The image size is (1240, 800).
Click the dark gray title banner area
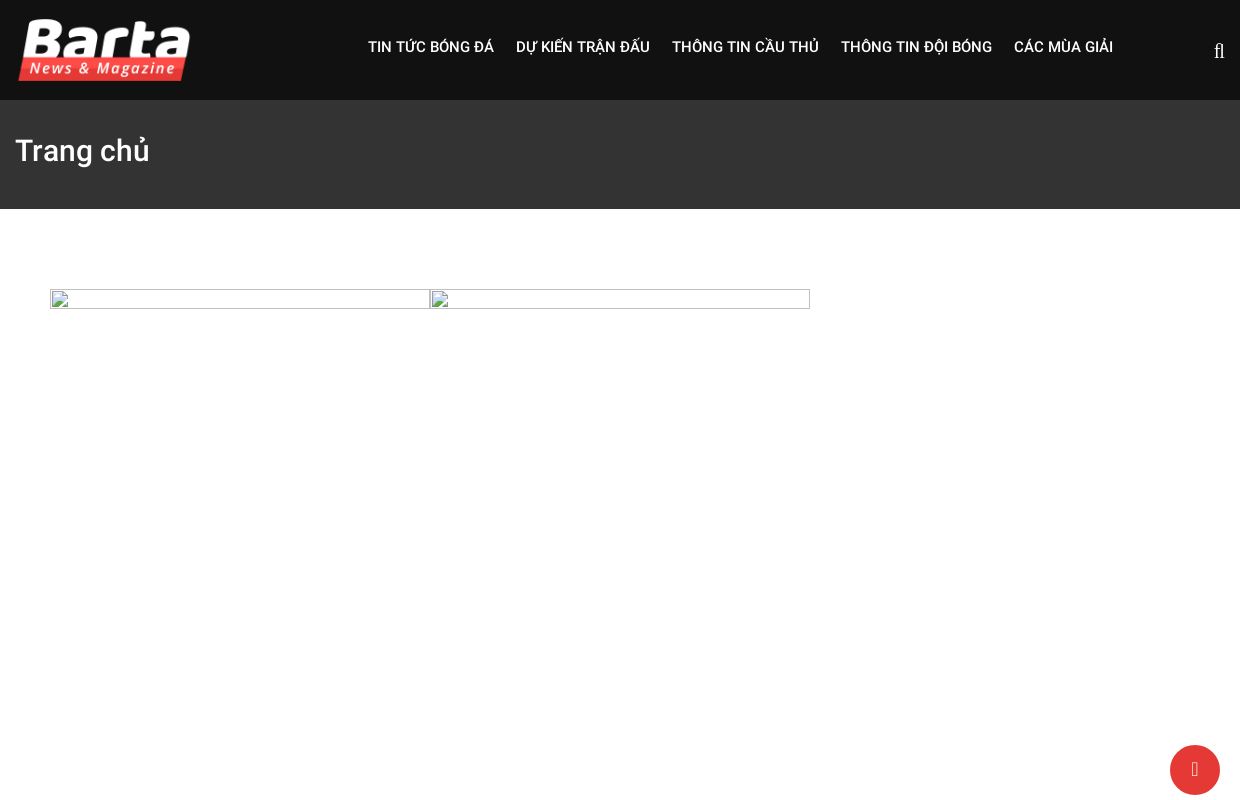coord(700,155)
